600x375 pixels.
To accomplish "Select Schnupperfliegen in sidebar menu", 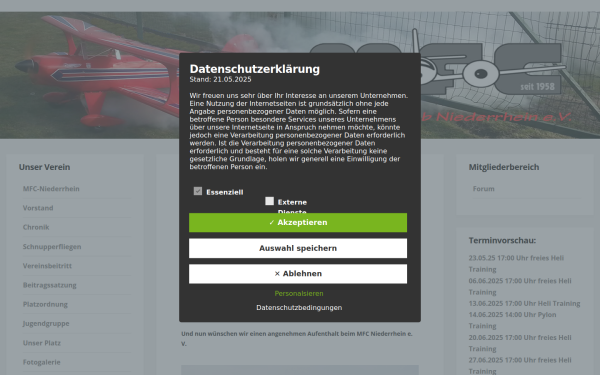I will coord(52,246).
